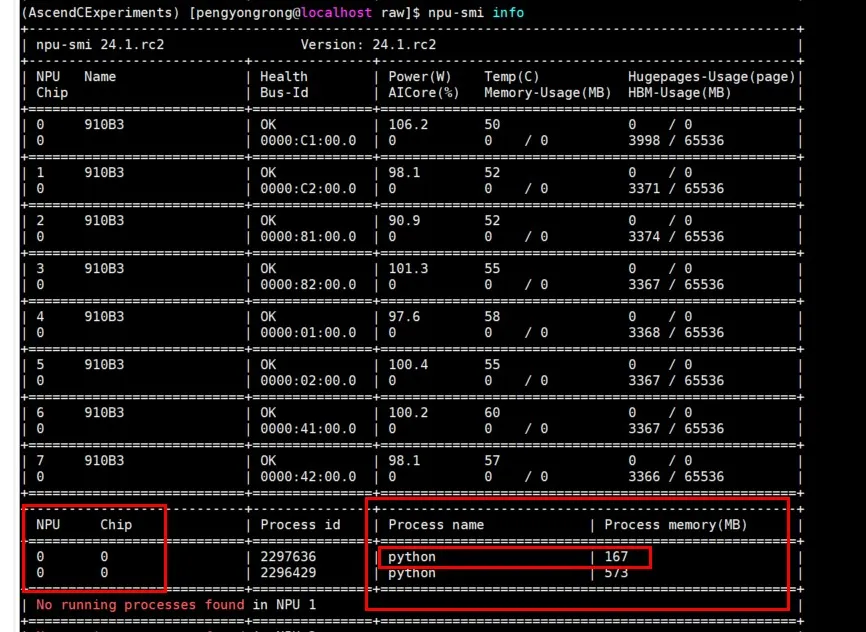This screenshot has width=866, height=632.
Task: Click the 'Bus-Id' column header
Action: (x=283, y=92)
